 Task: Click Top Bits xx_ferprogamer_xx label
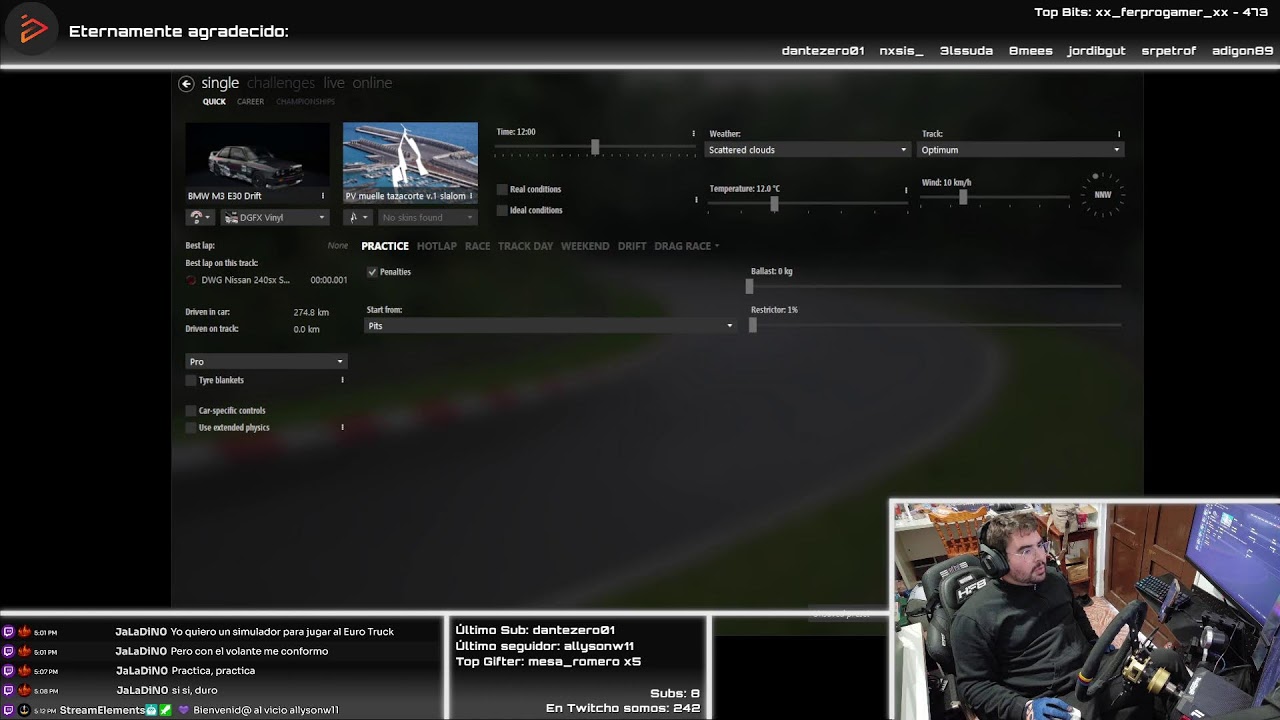click(x=1151, y=12)
